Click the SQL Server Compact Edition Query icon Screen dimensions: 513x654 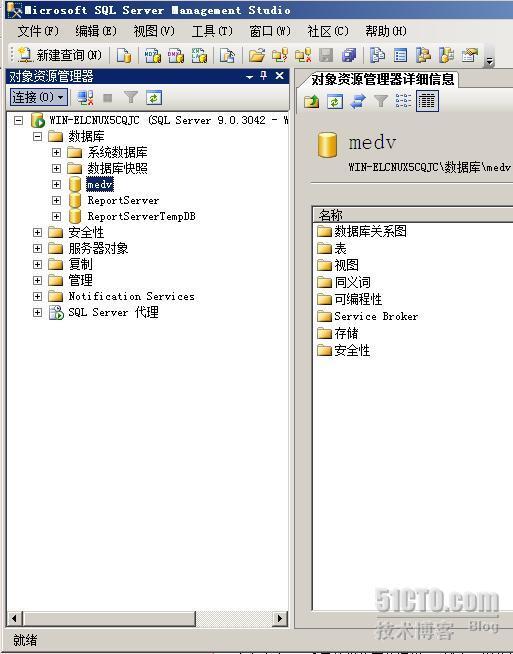[227, 55]
